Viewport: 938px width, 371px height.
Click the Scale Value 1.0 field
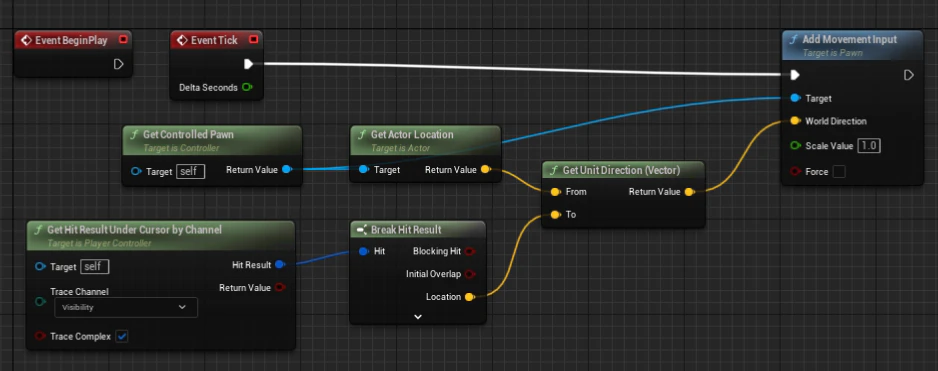click(x=869, y=146)
